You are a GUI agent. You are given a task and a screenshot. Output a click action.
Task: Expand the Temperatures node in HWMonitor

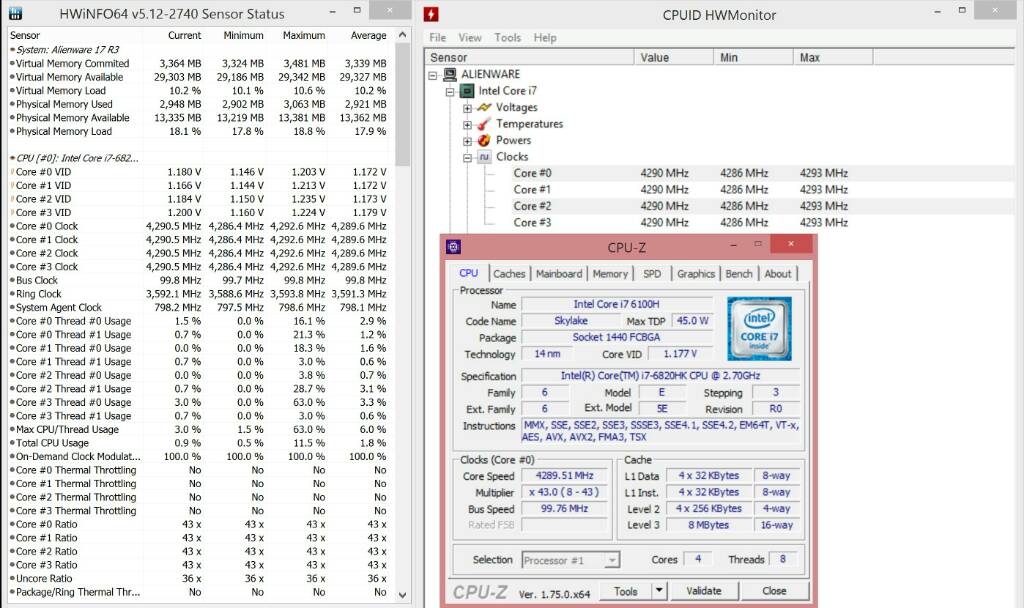coord(467,124)
